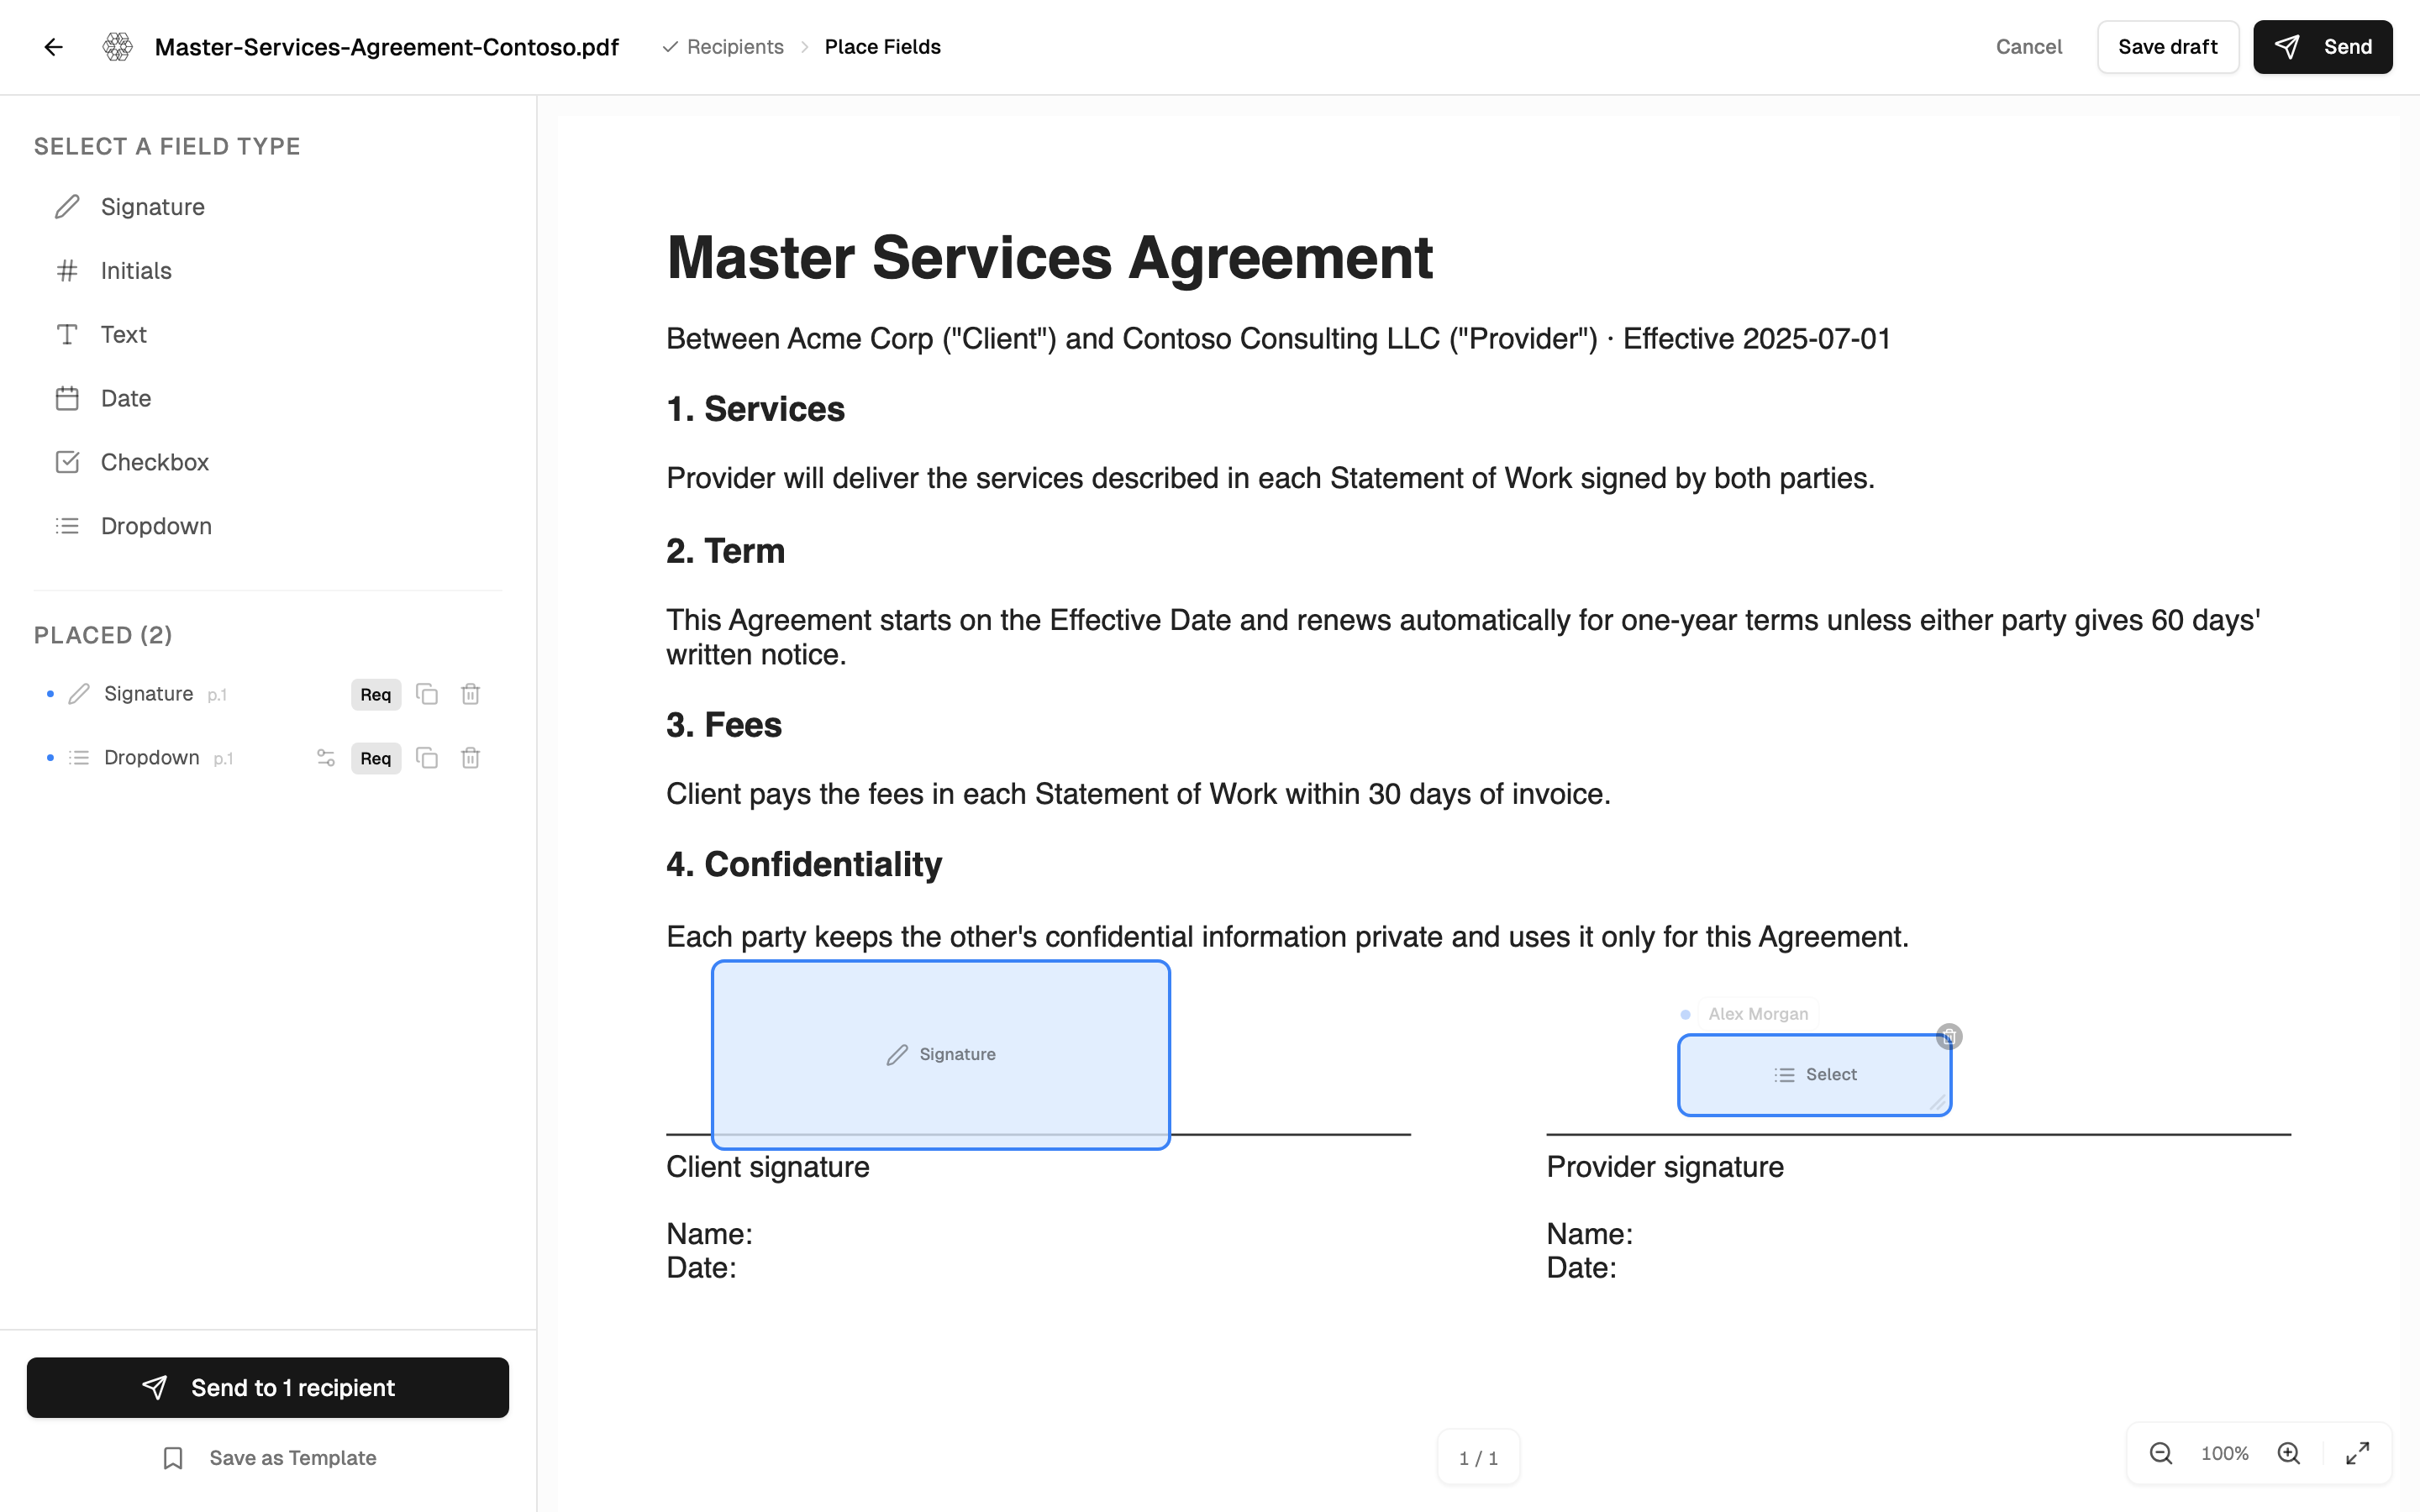Delete the placed Dropdown field from the list

[471, 758]
